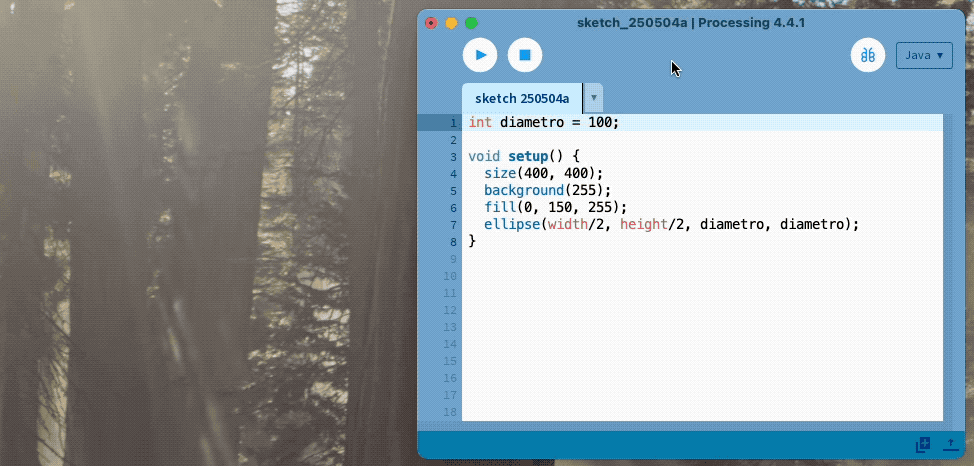
Task: Stop the running sketch
Action: [x=525, y=55]
